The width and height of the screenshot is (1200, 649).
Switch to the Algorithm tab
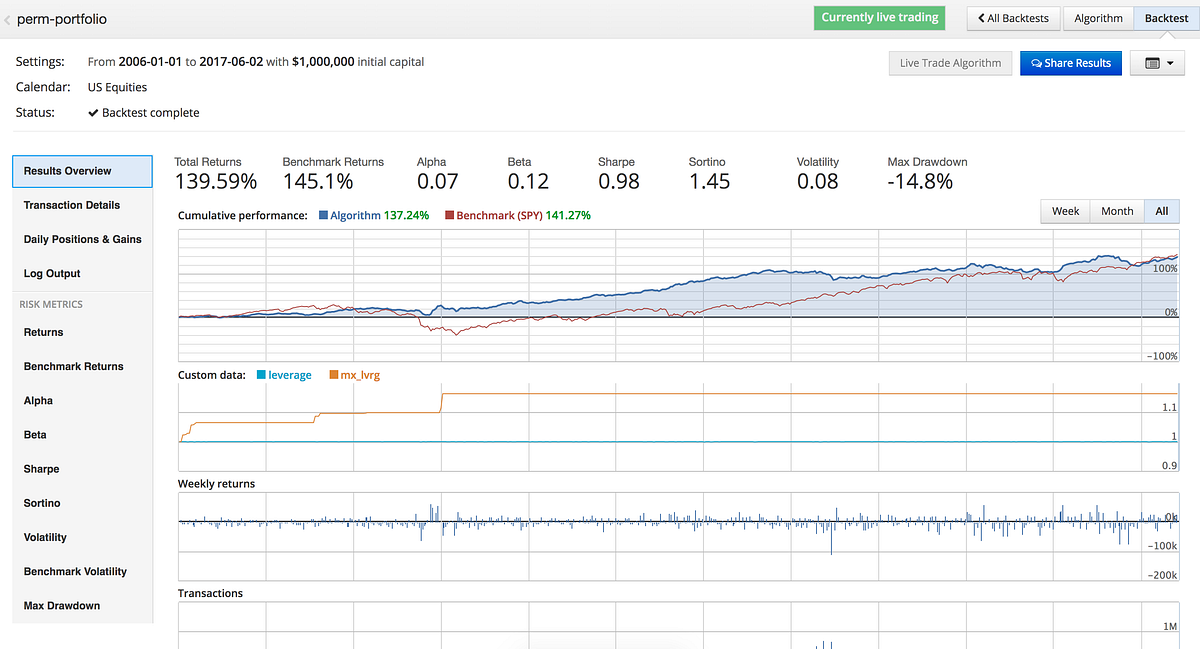1098,18
